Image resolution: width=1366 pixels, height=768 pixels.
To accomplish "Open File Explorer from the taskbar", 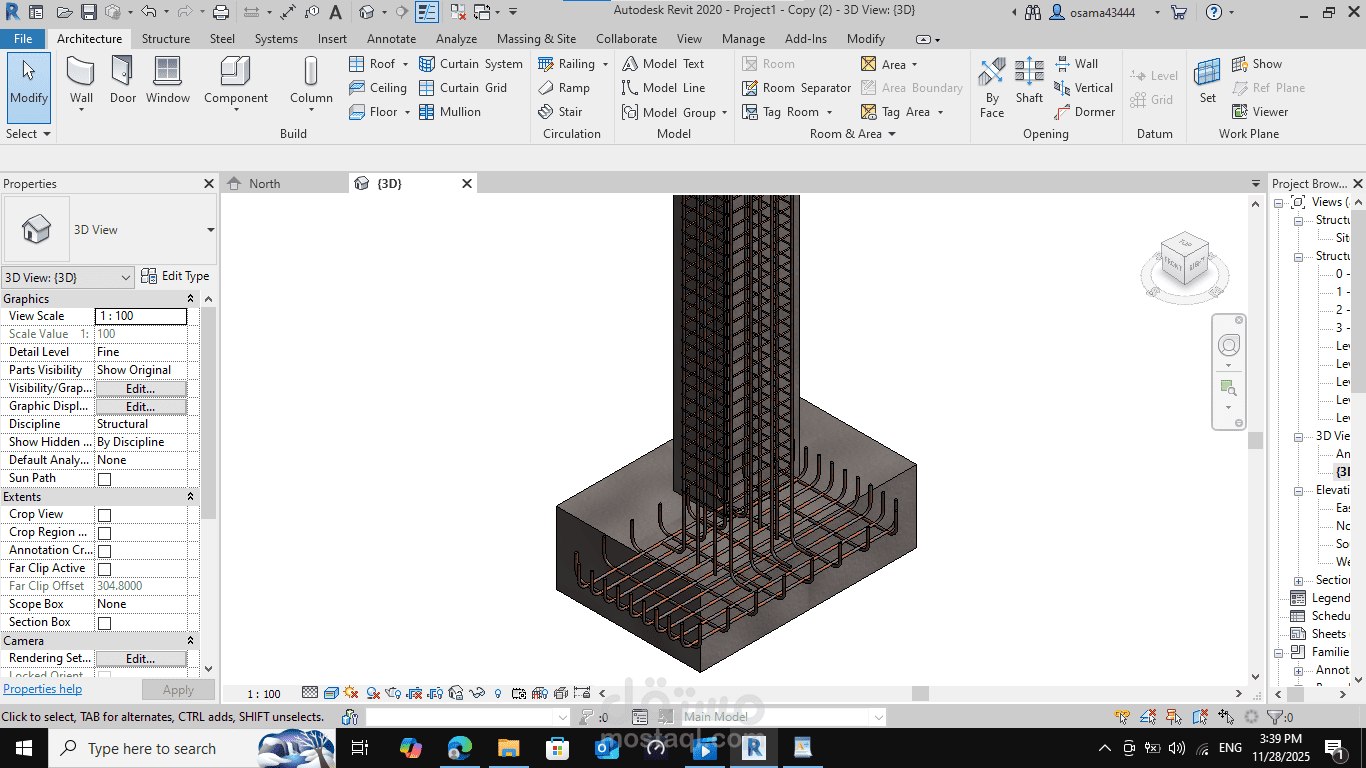I will [508, 747].
